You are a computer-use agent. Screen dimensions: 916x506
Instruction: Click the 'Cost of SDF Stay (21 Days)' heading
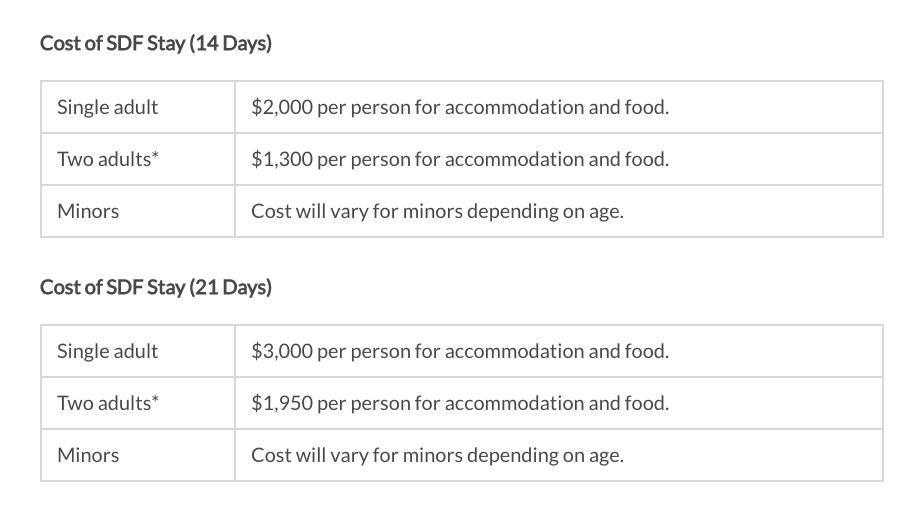click(x=156, y=288)
